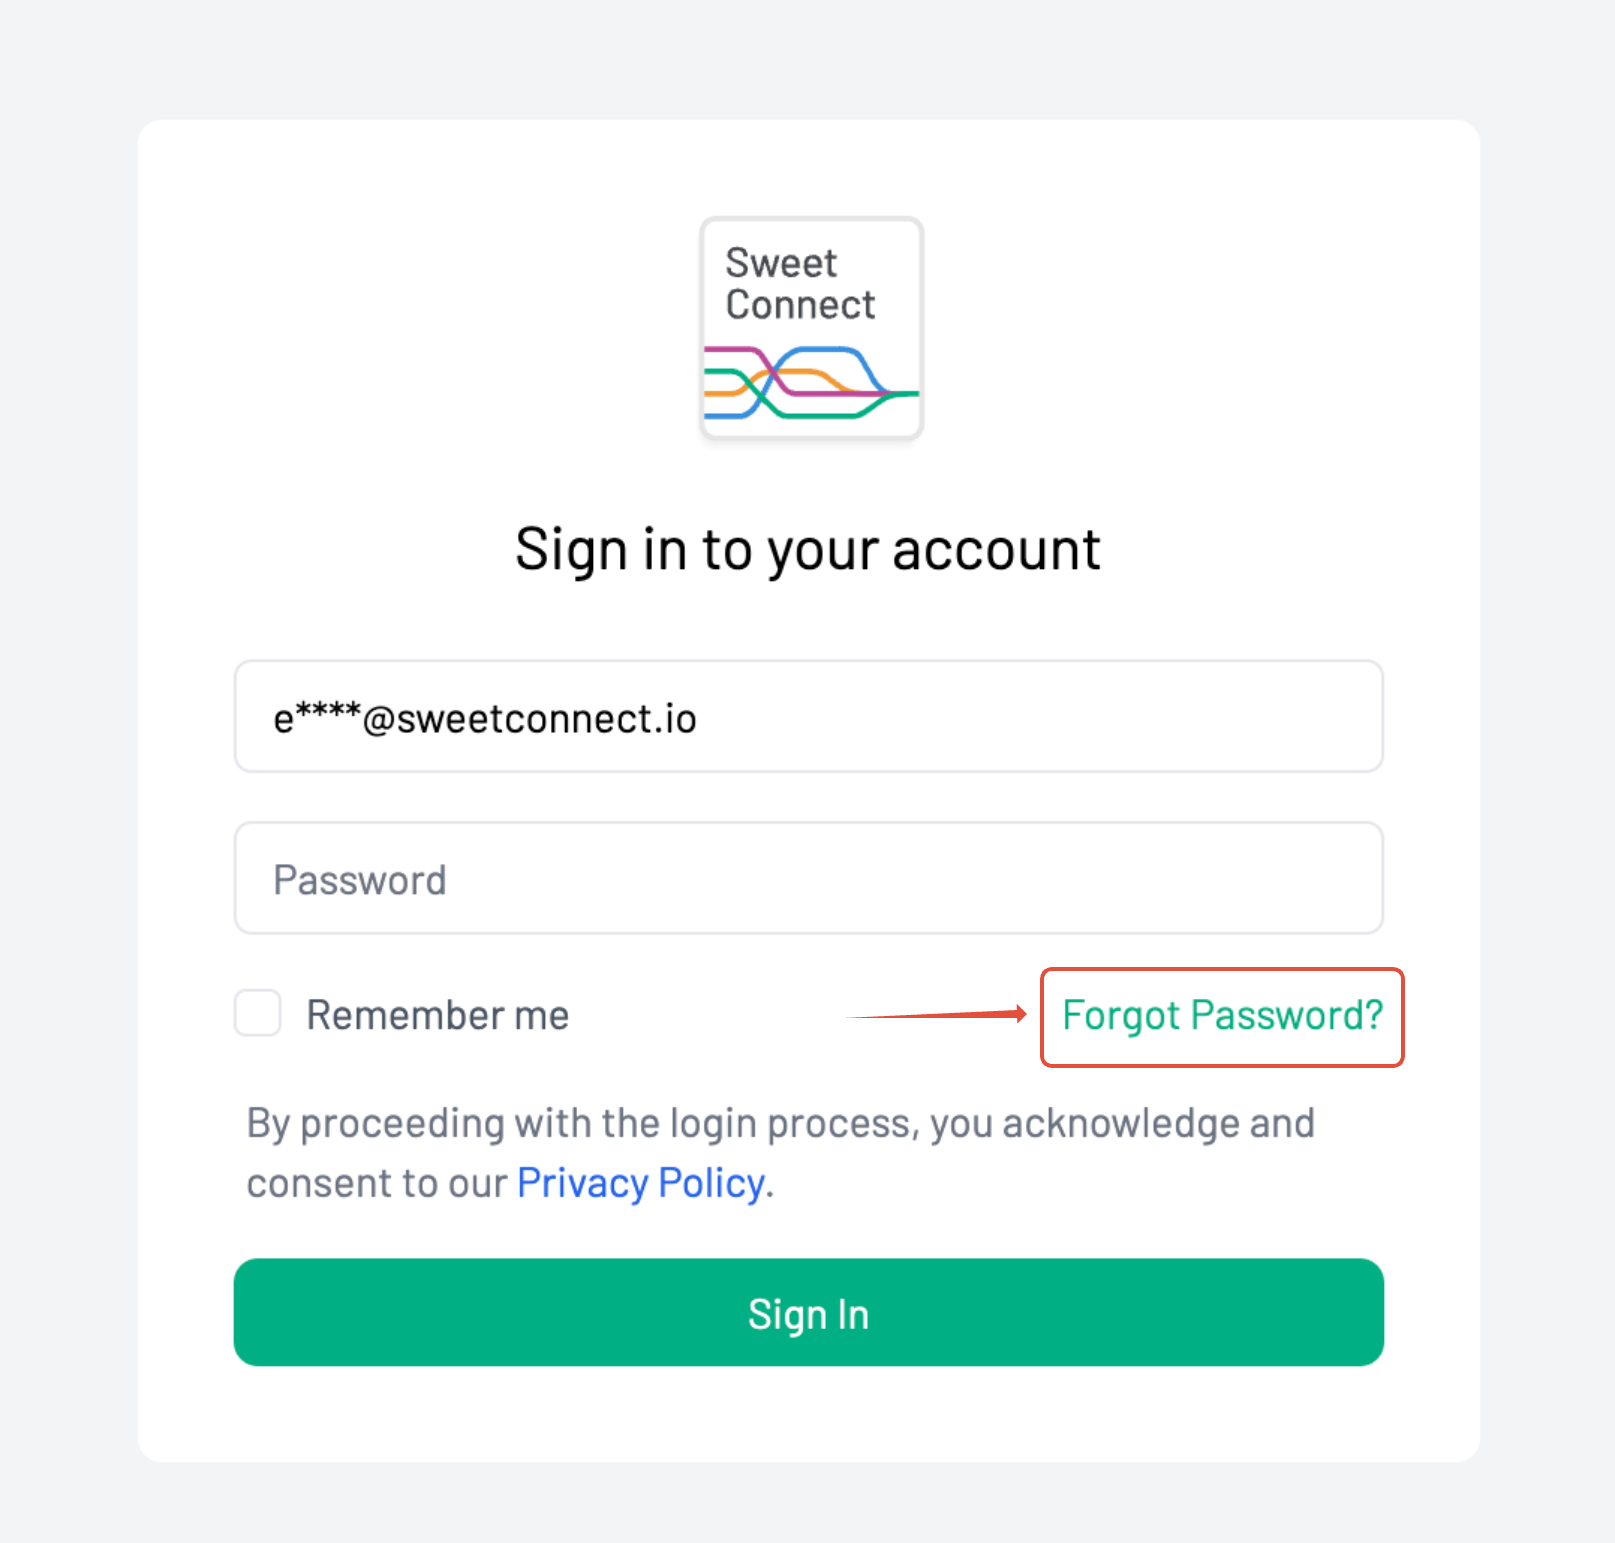Click the right empty area of the password field
The image size is (1615, 1543).
(915, 878)
